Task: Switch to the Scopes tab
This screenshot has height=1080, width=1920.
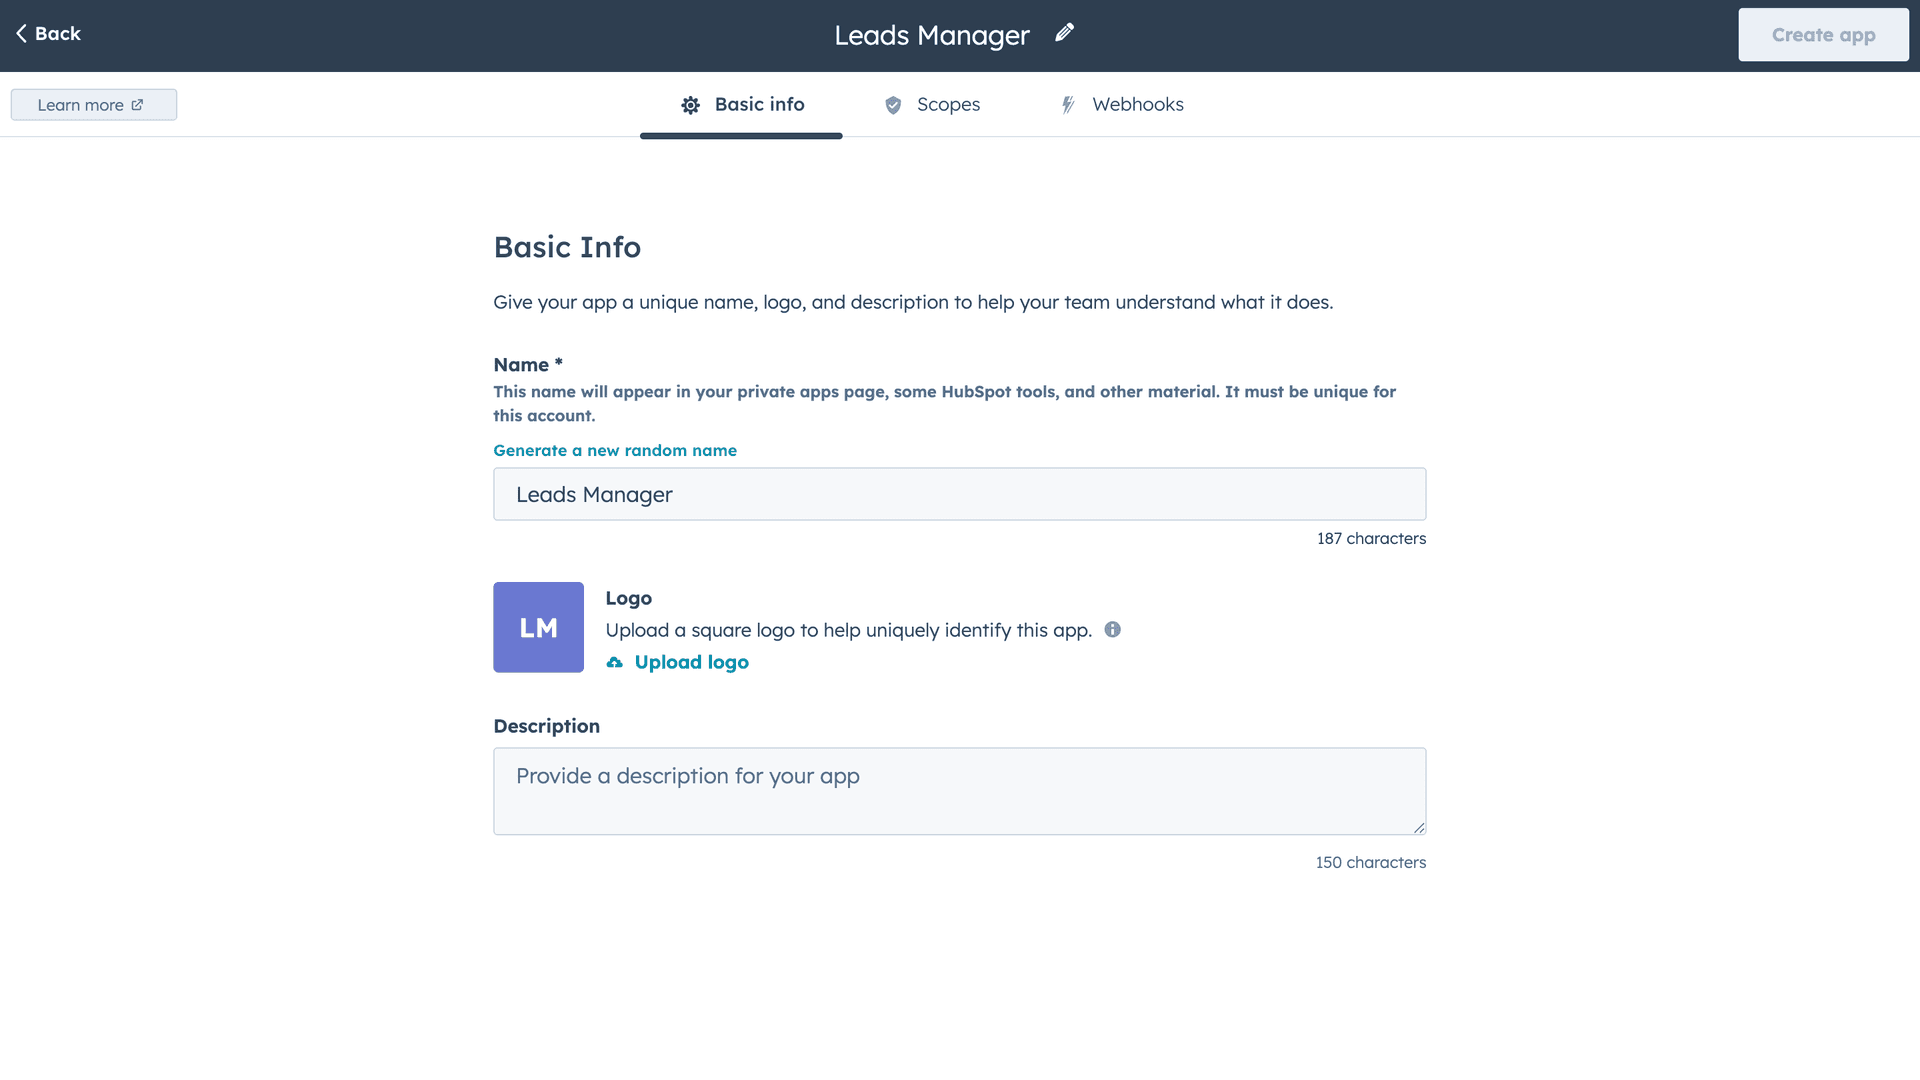Action: [948, 105]
